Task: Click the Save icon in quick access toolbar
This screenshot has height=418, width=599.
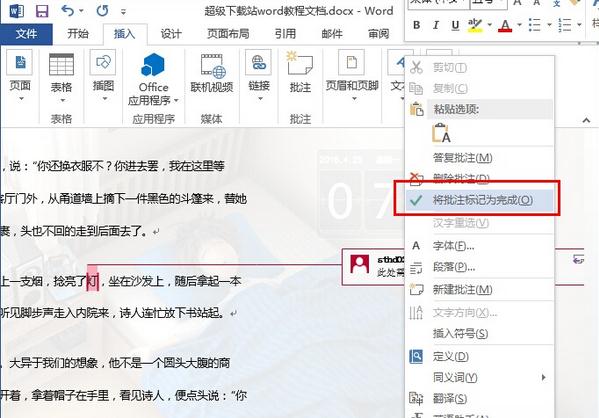Action: [x=42, y=11]
